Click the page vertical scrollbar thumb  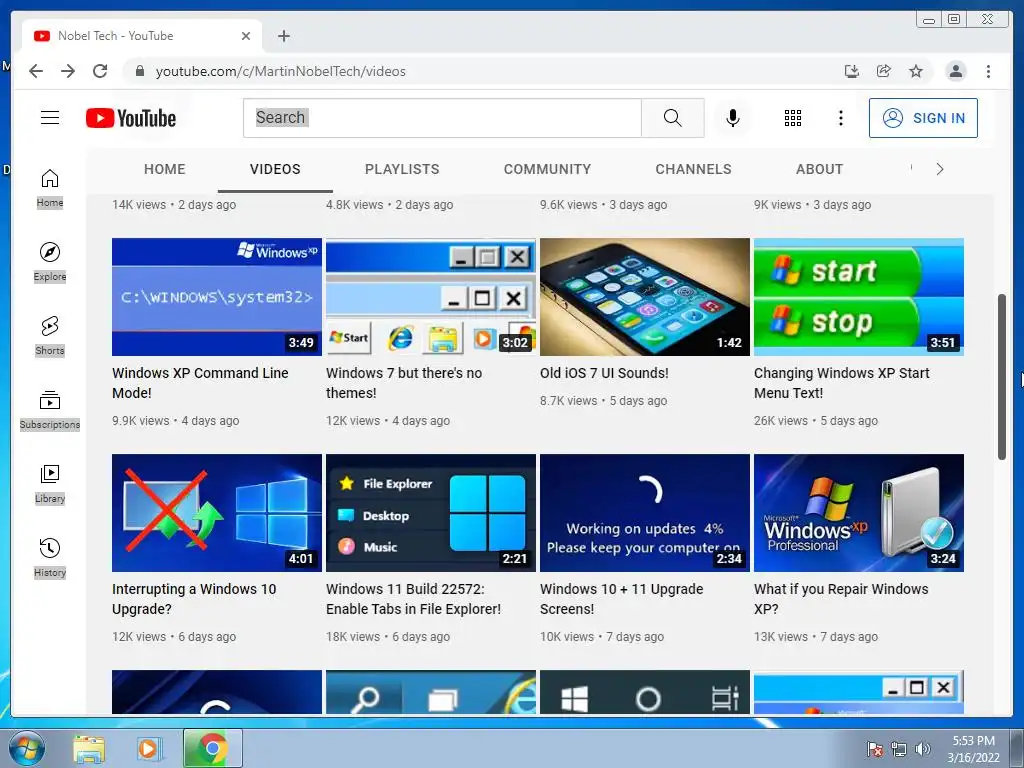point(1002,377)
